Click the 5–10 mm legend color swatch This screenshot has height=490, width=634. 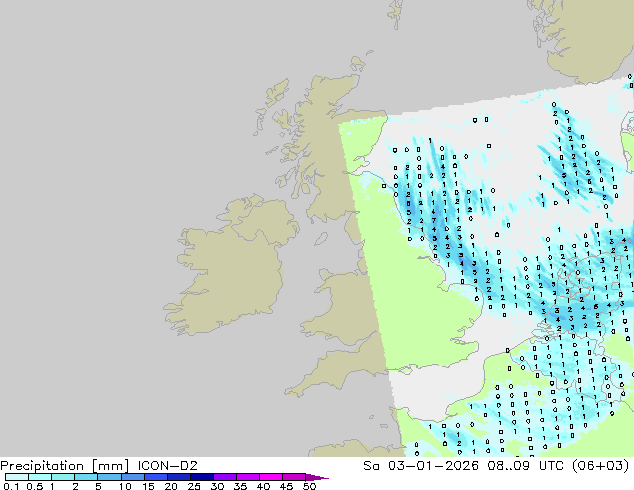(109, 477)
